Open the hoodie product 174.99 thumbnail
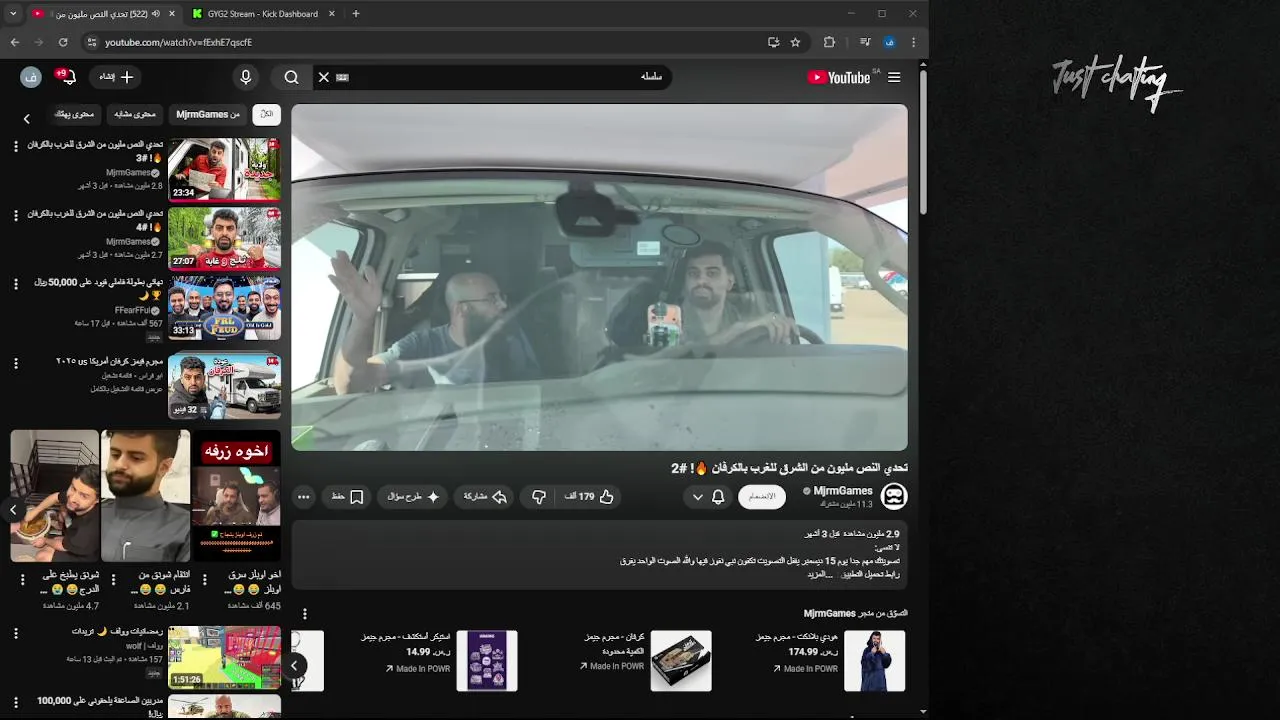The width and height of the screenshot is (1280, 720). (875, 660)
